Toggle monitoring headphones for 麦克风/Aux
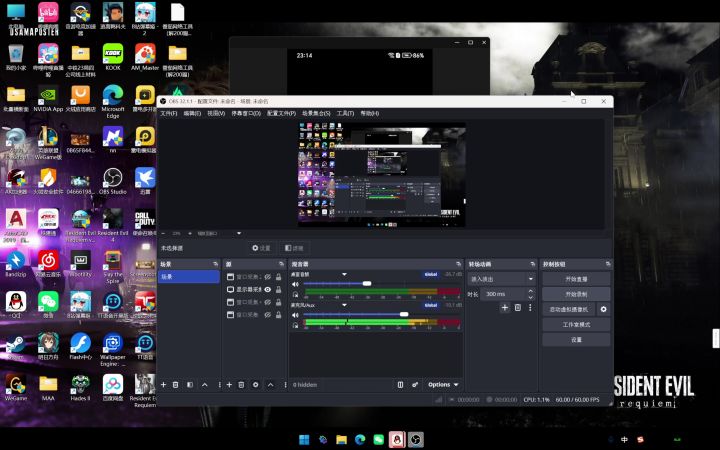Image resolution: width=720 pixels, height=450 pixels. click(295, 325)
